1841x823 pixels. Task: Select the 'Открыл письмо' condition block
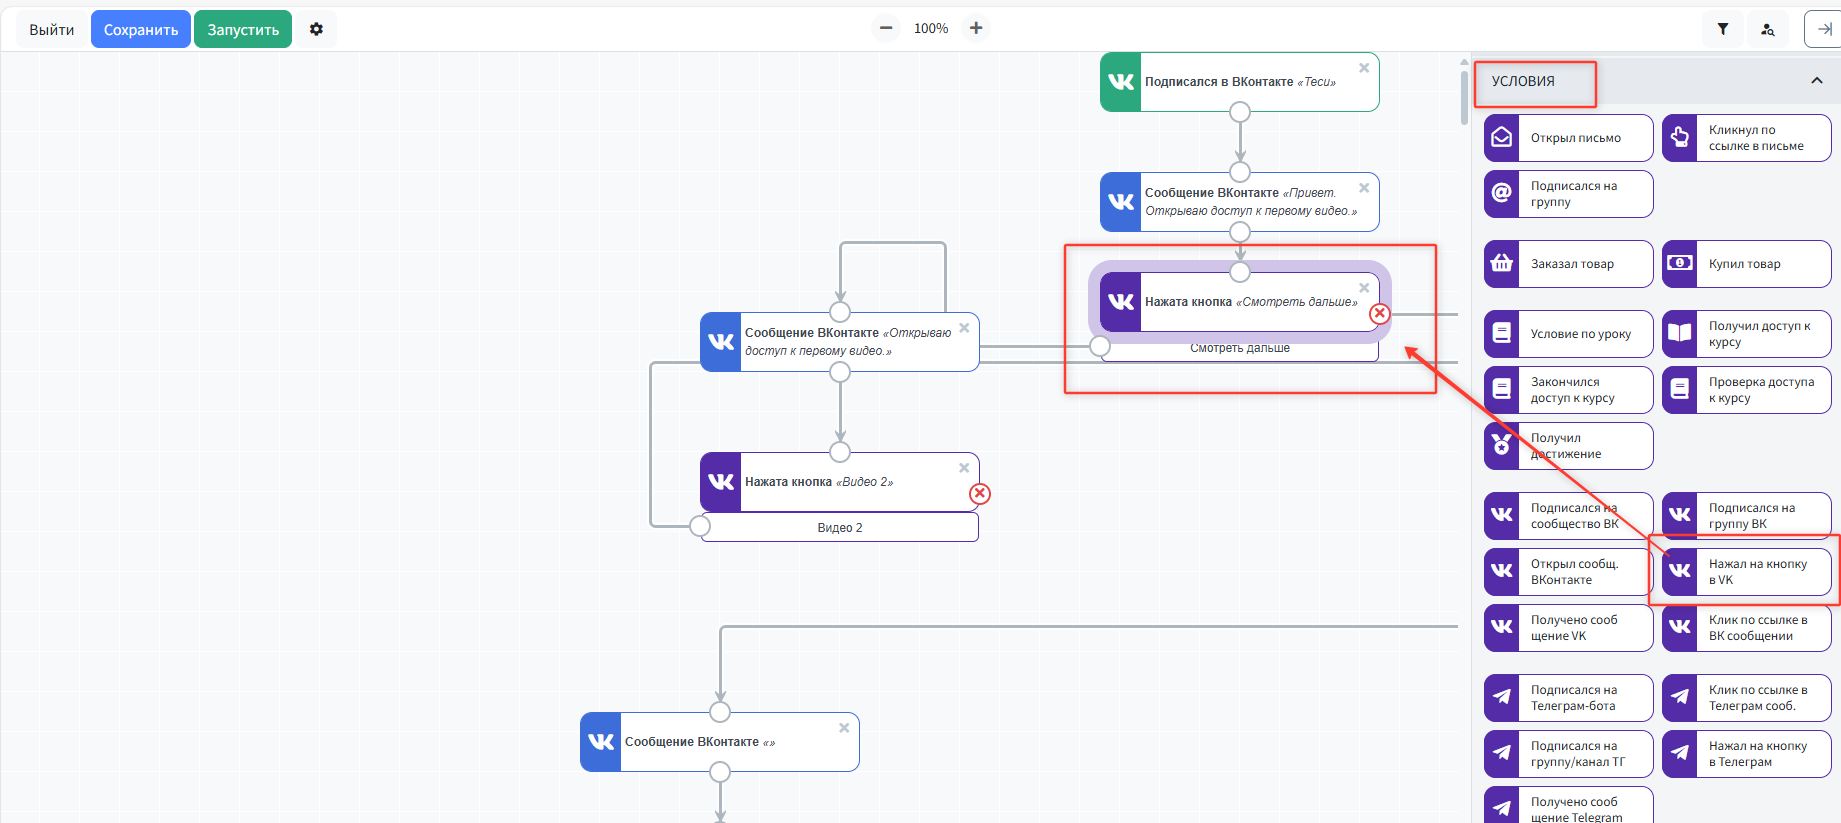click(1568, 138)
